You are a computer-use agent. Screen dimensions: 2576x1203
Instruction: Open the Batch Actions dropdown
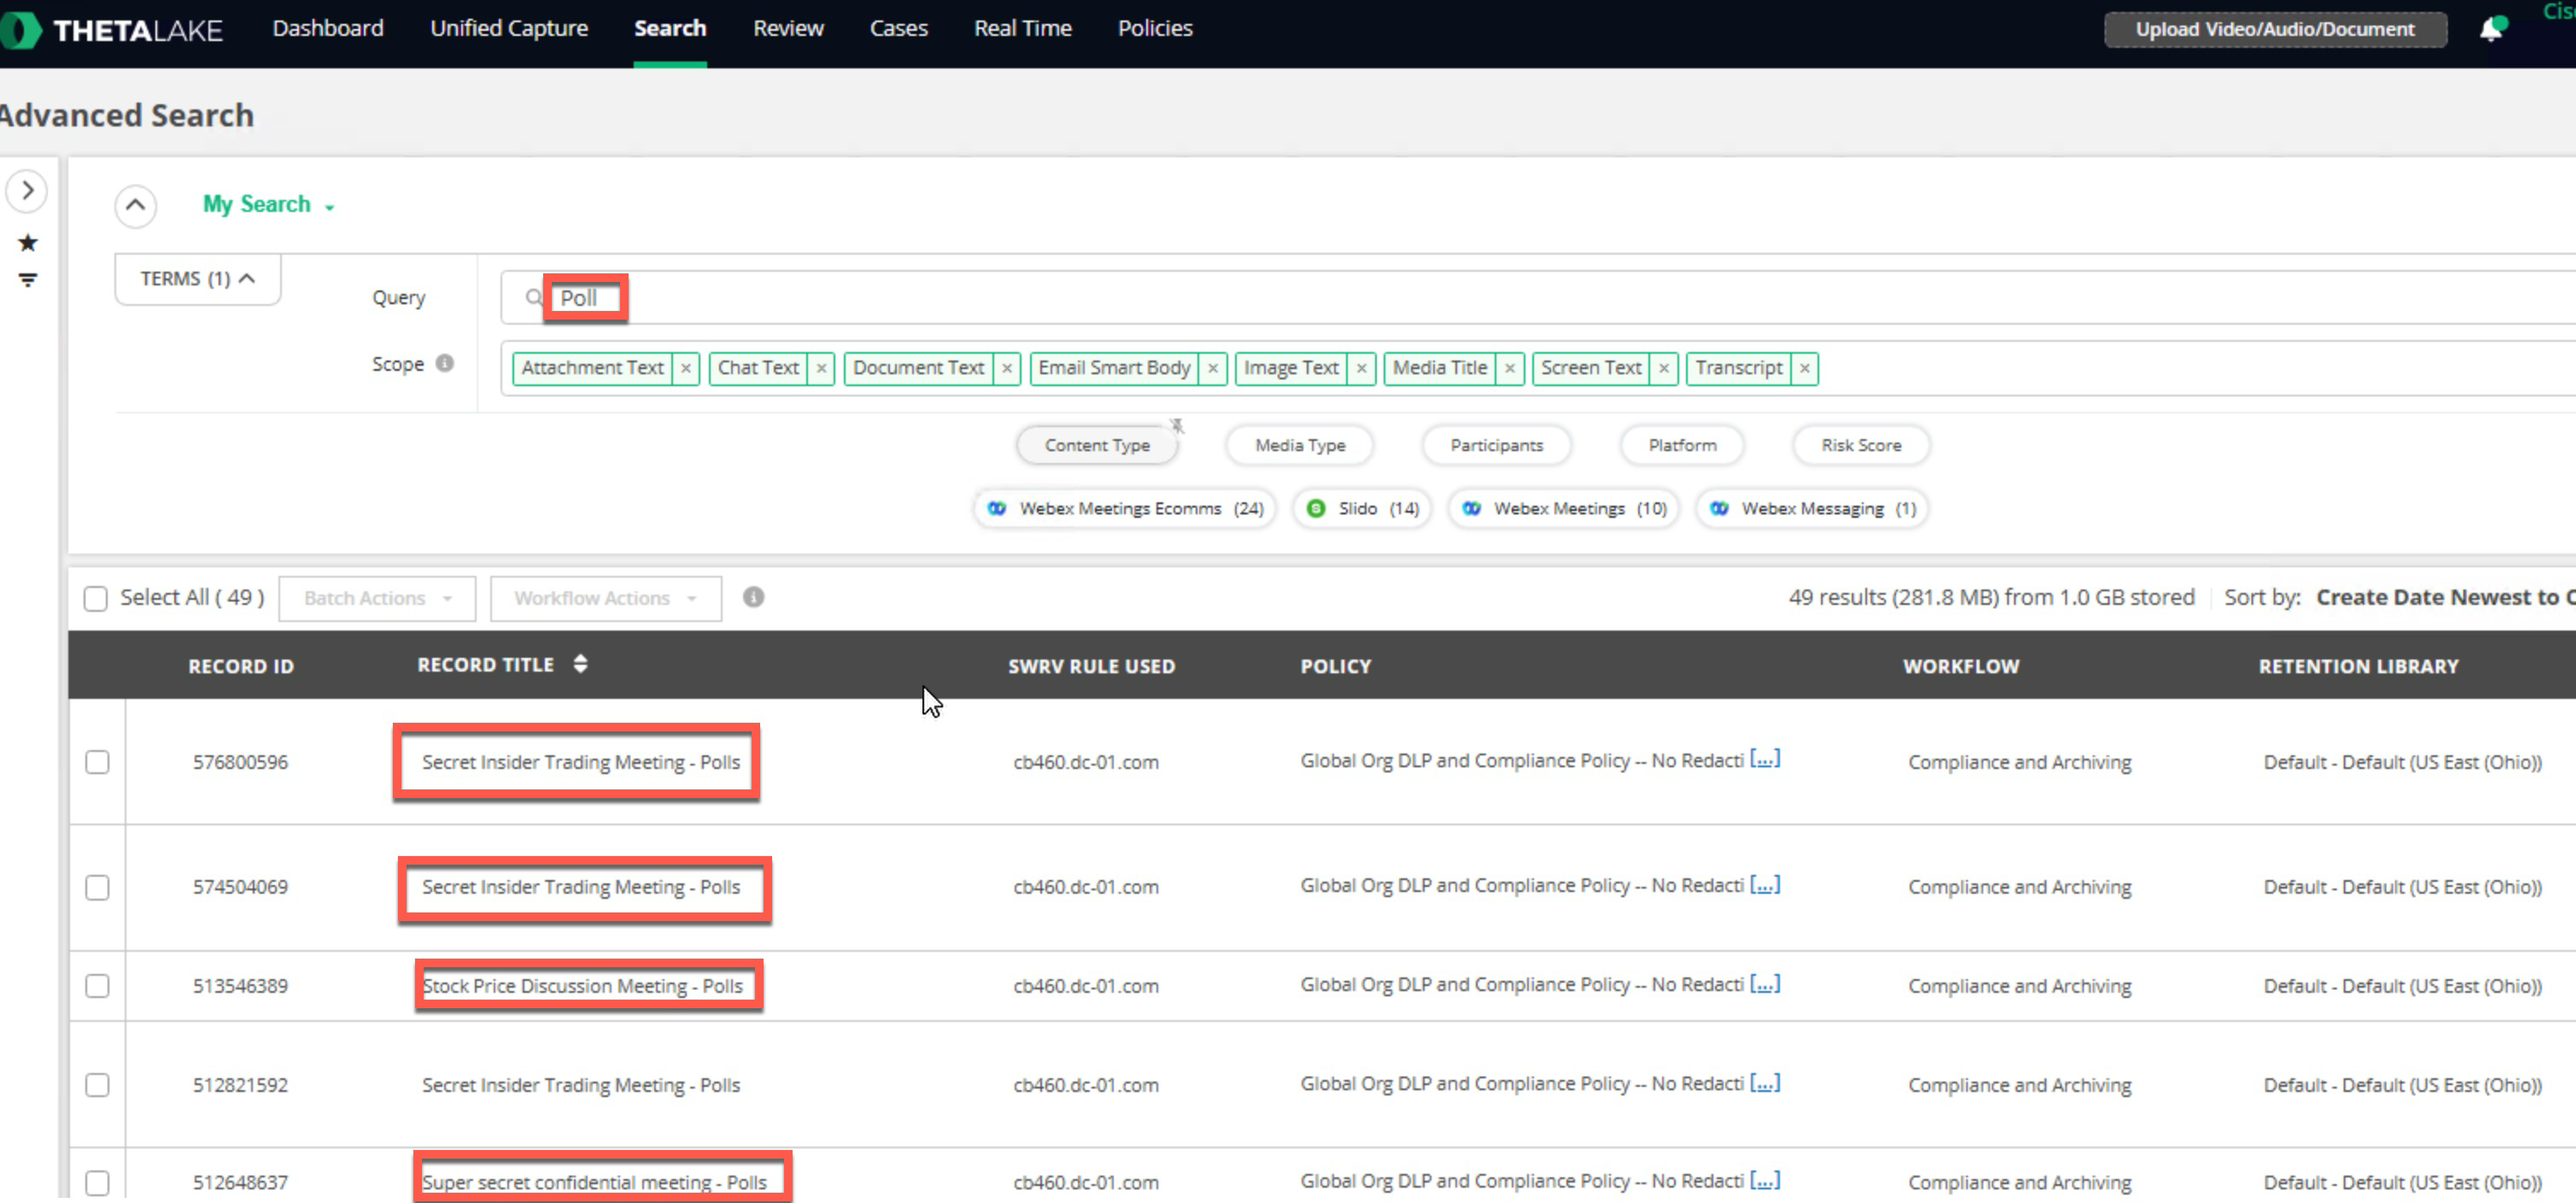[x=377, y=598]
